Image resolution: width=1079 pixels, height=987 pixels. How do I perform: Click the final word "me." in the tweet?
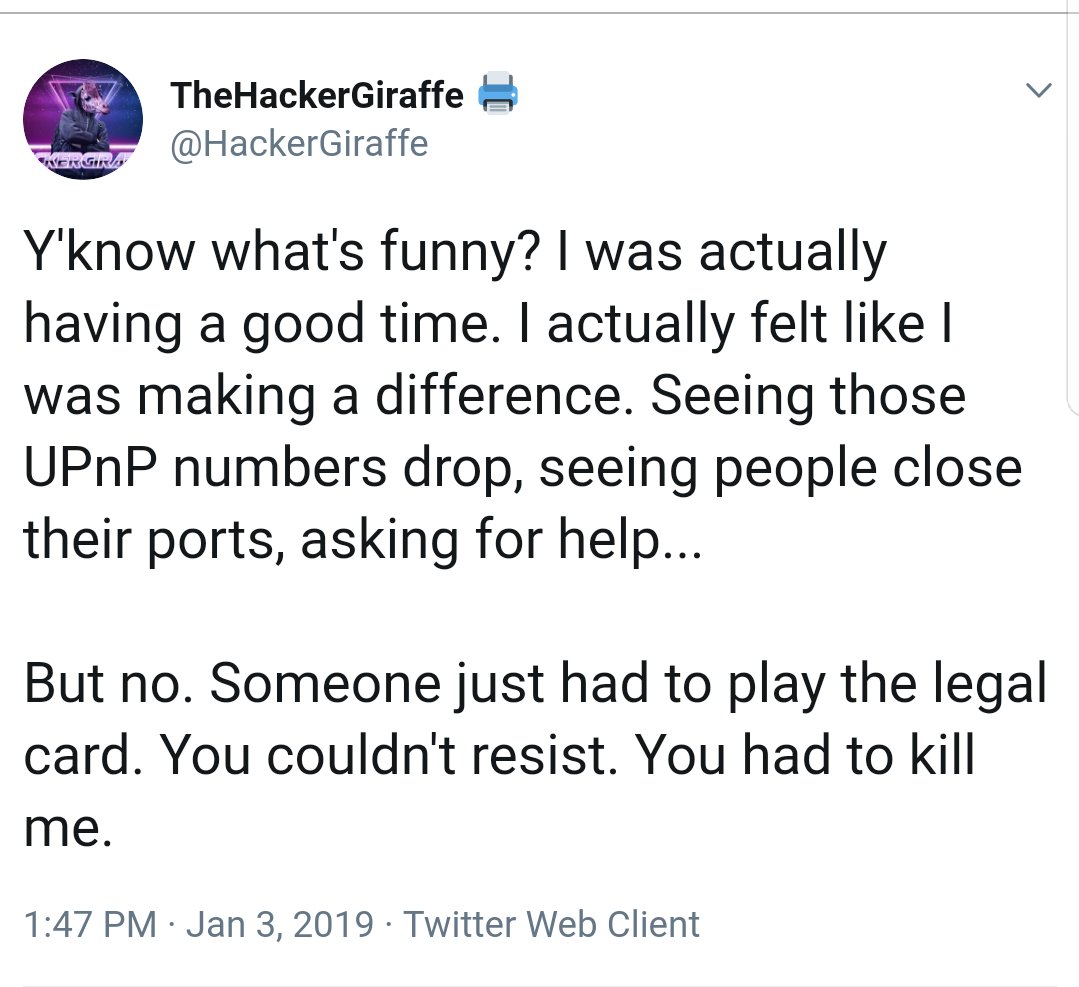pyautogui.click(x=67, y=830)
